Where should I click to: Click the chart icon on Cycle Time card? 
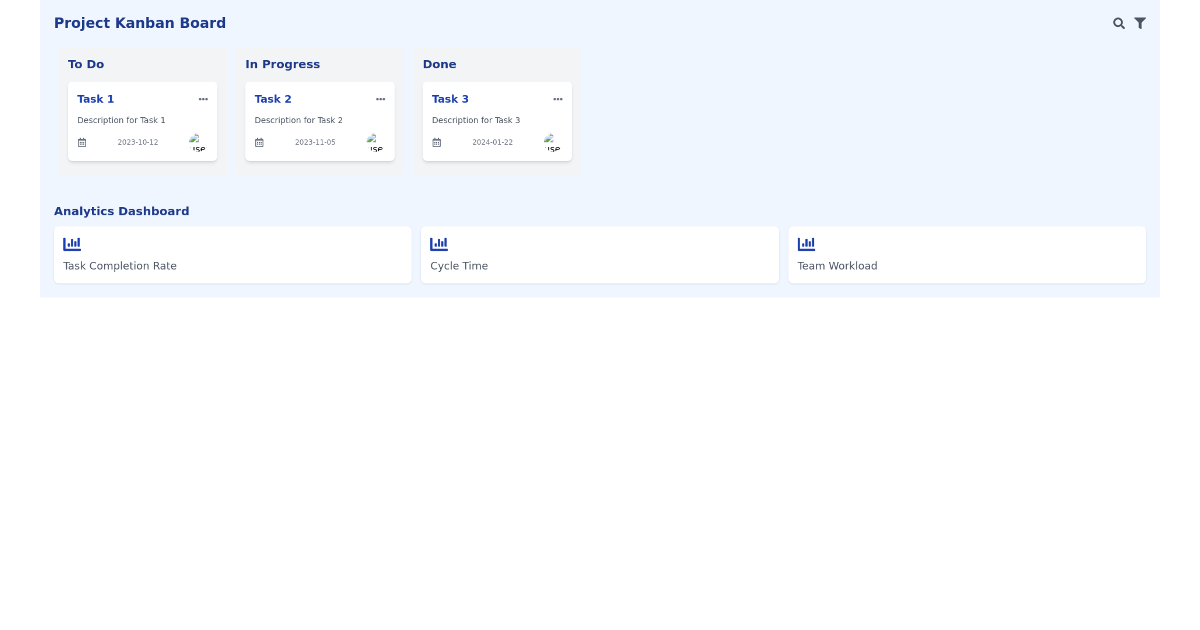(x=438, y=242)
